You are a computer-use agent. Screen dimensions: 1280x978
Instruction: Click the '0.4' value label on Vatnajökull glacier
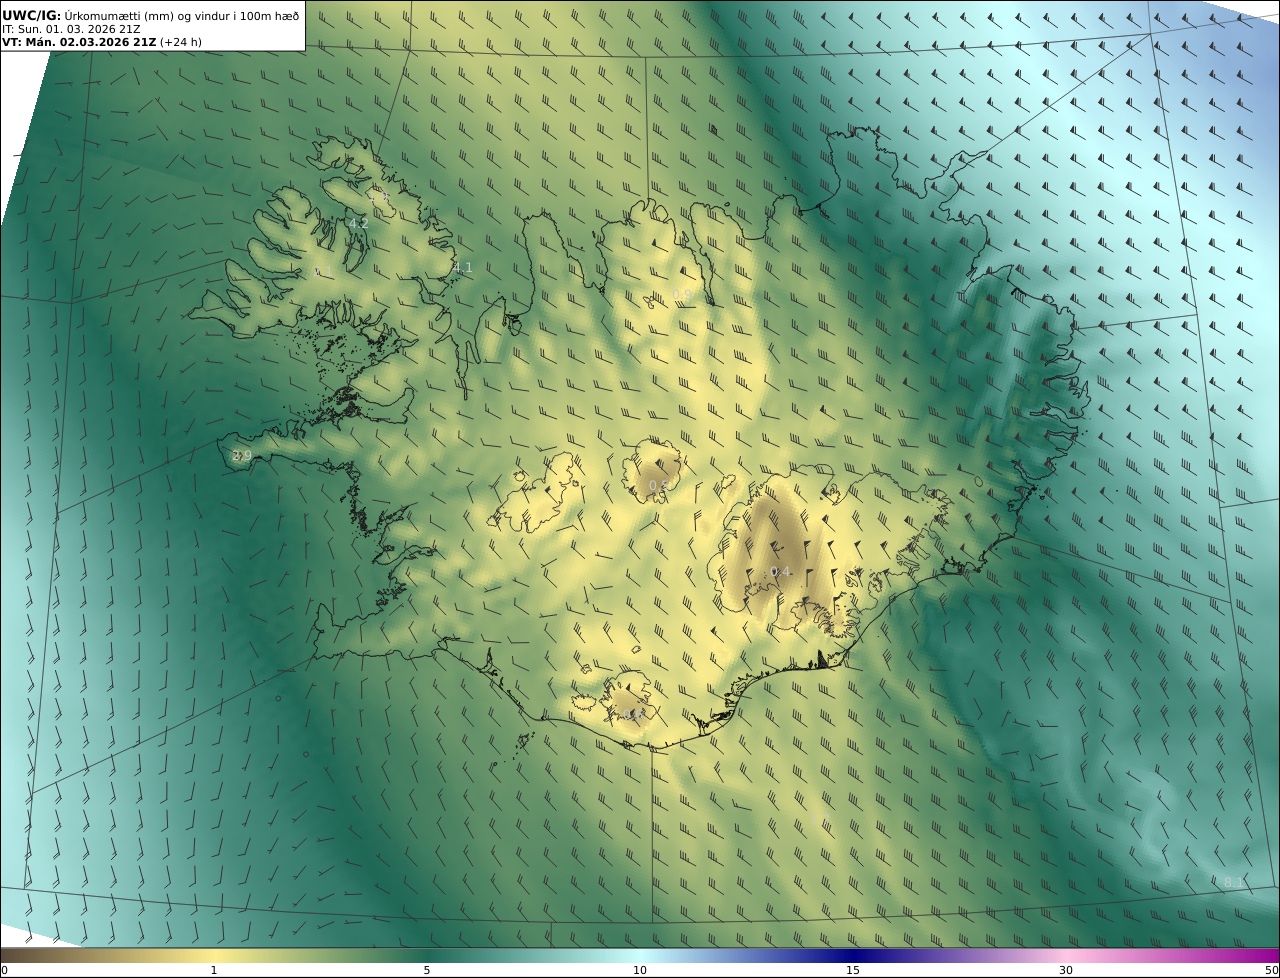[x=780, y=571]
